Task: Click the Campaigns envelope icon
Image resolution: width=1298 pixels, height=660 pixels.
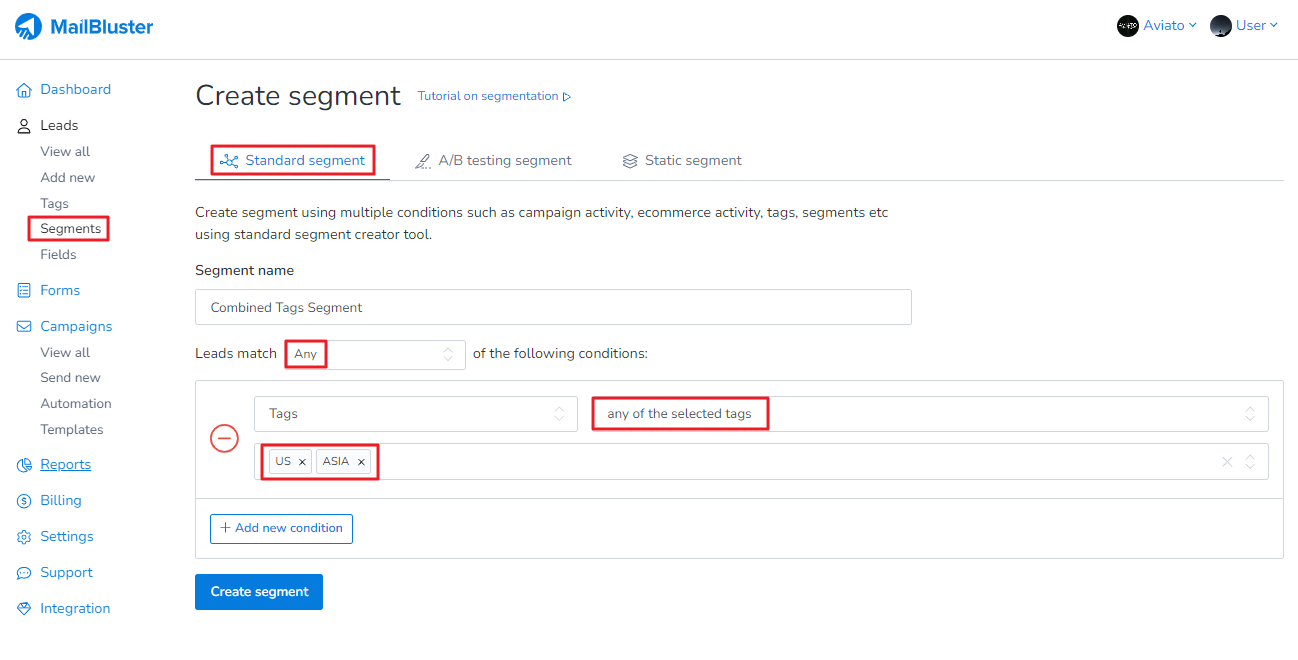Action: [25, 327]
